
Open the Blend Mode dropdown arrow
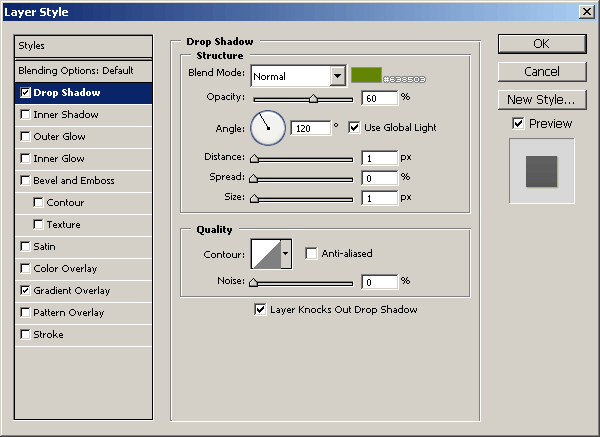point(338,76)
